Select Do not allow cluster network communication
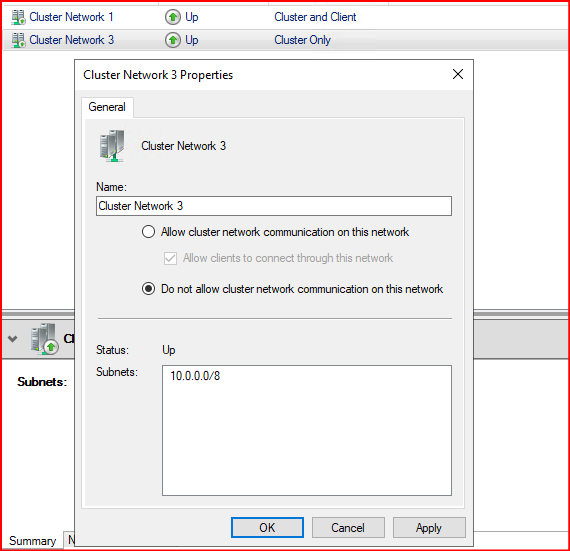The image size is (570, 551). tap(148, 289)
